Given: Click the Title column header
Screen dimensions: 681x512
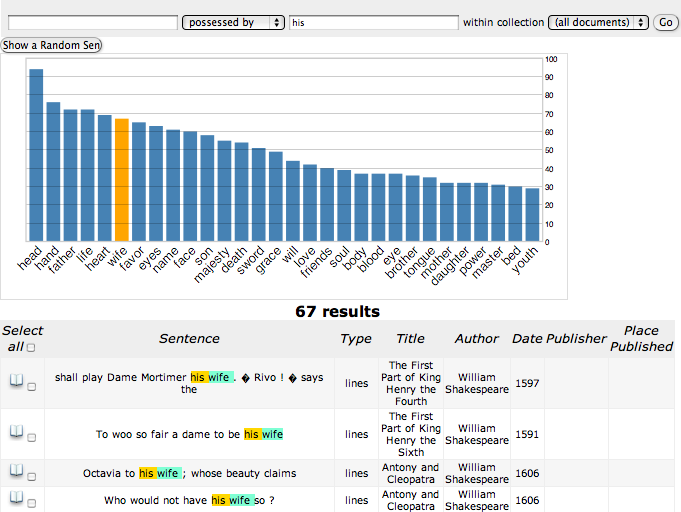Looking at the screenshot, I should click(410, 339).
